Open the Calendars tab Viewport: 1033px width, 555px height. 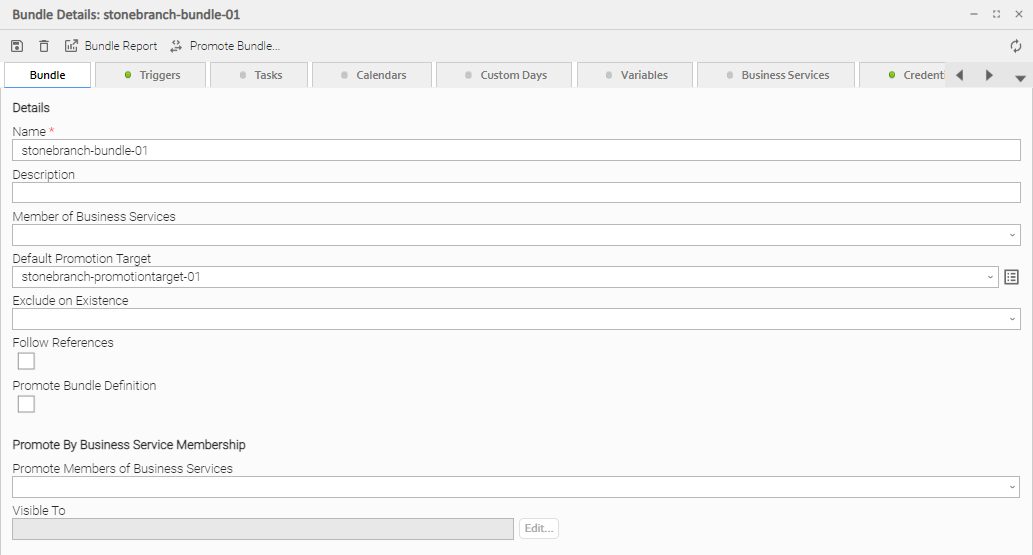372,75
